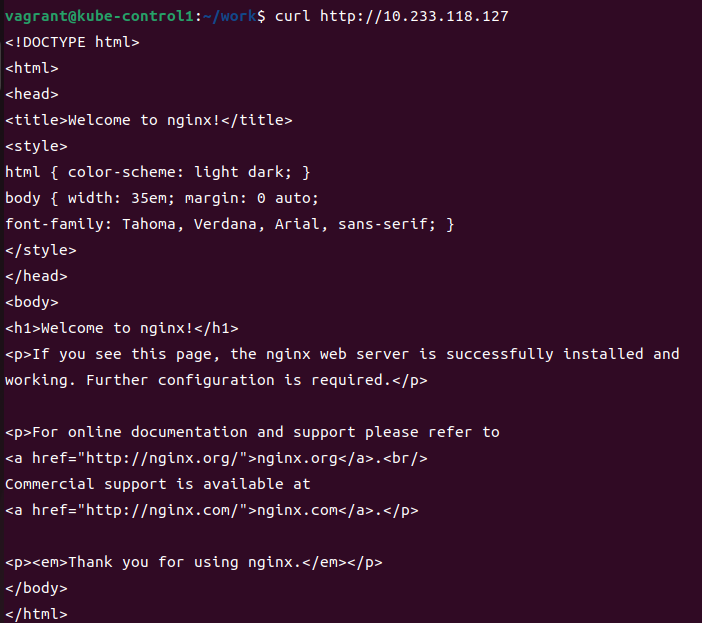The height and width of the screenshot is (623, 702).
Task: Click the font-family Tahoma, Verdana line
Action: tap(230, 224)
